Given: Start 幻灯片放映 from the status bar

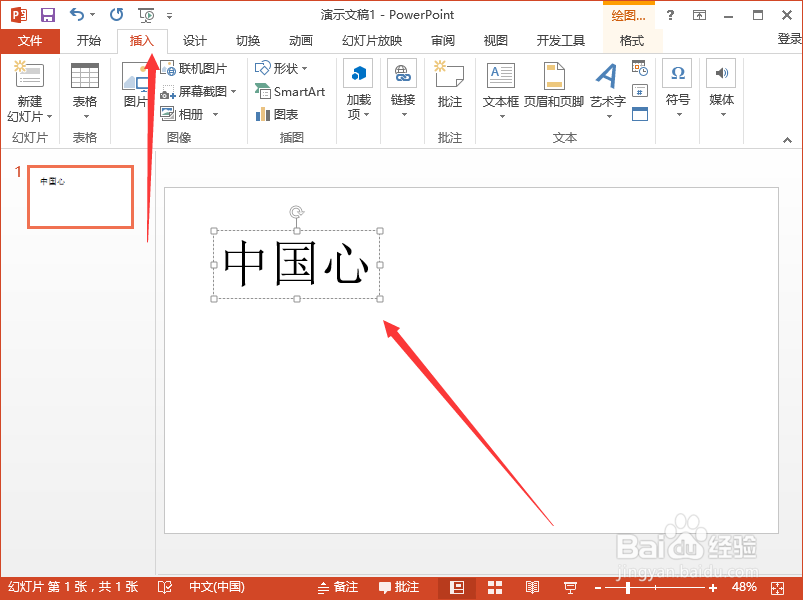Looking at the screenshot, I should point(571,587).
